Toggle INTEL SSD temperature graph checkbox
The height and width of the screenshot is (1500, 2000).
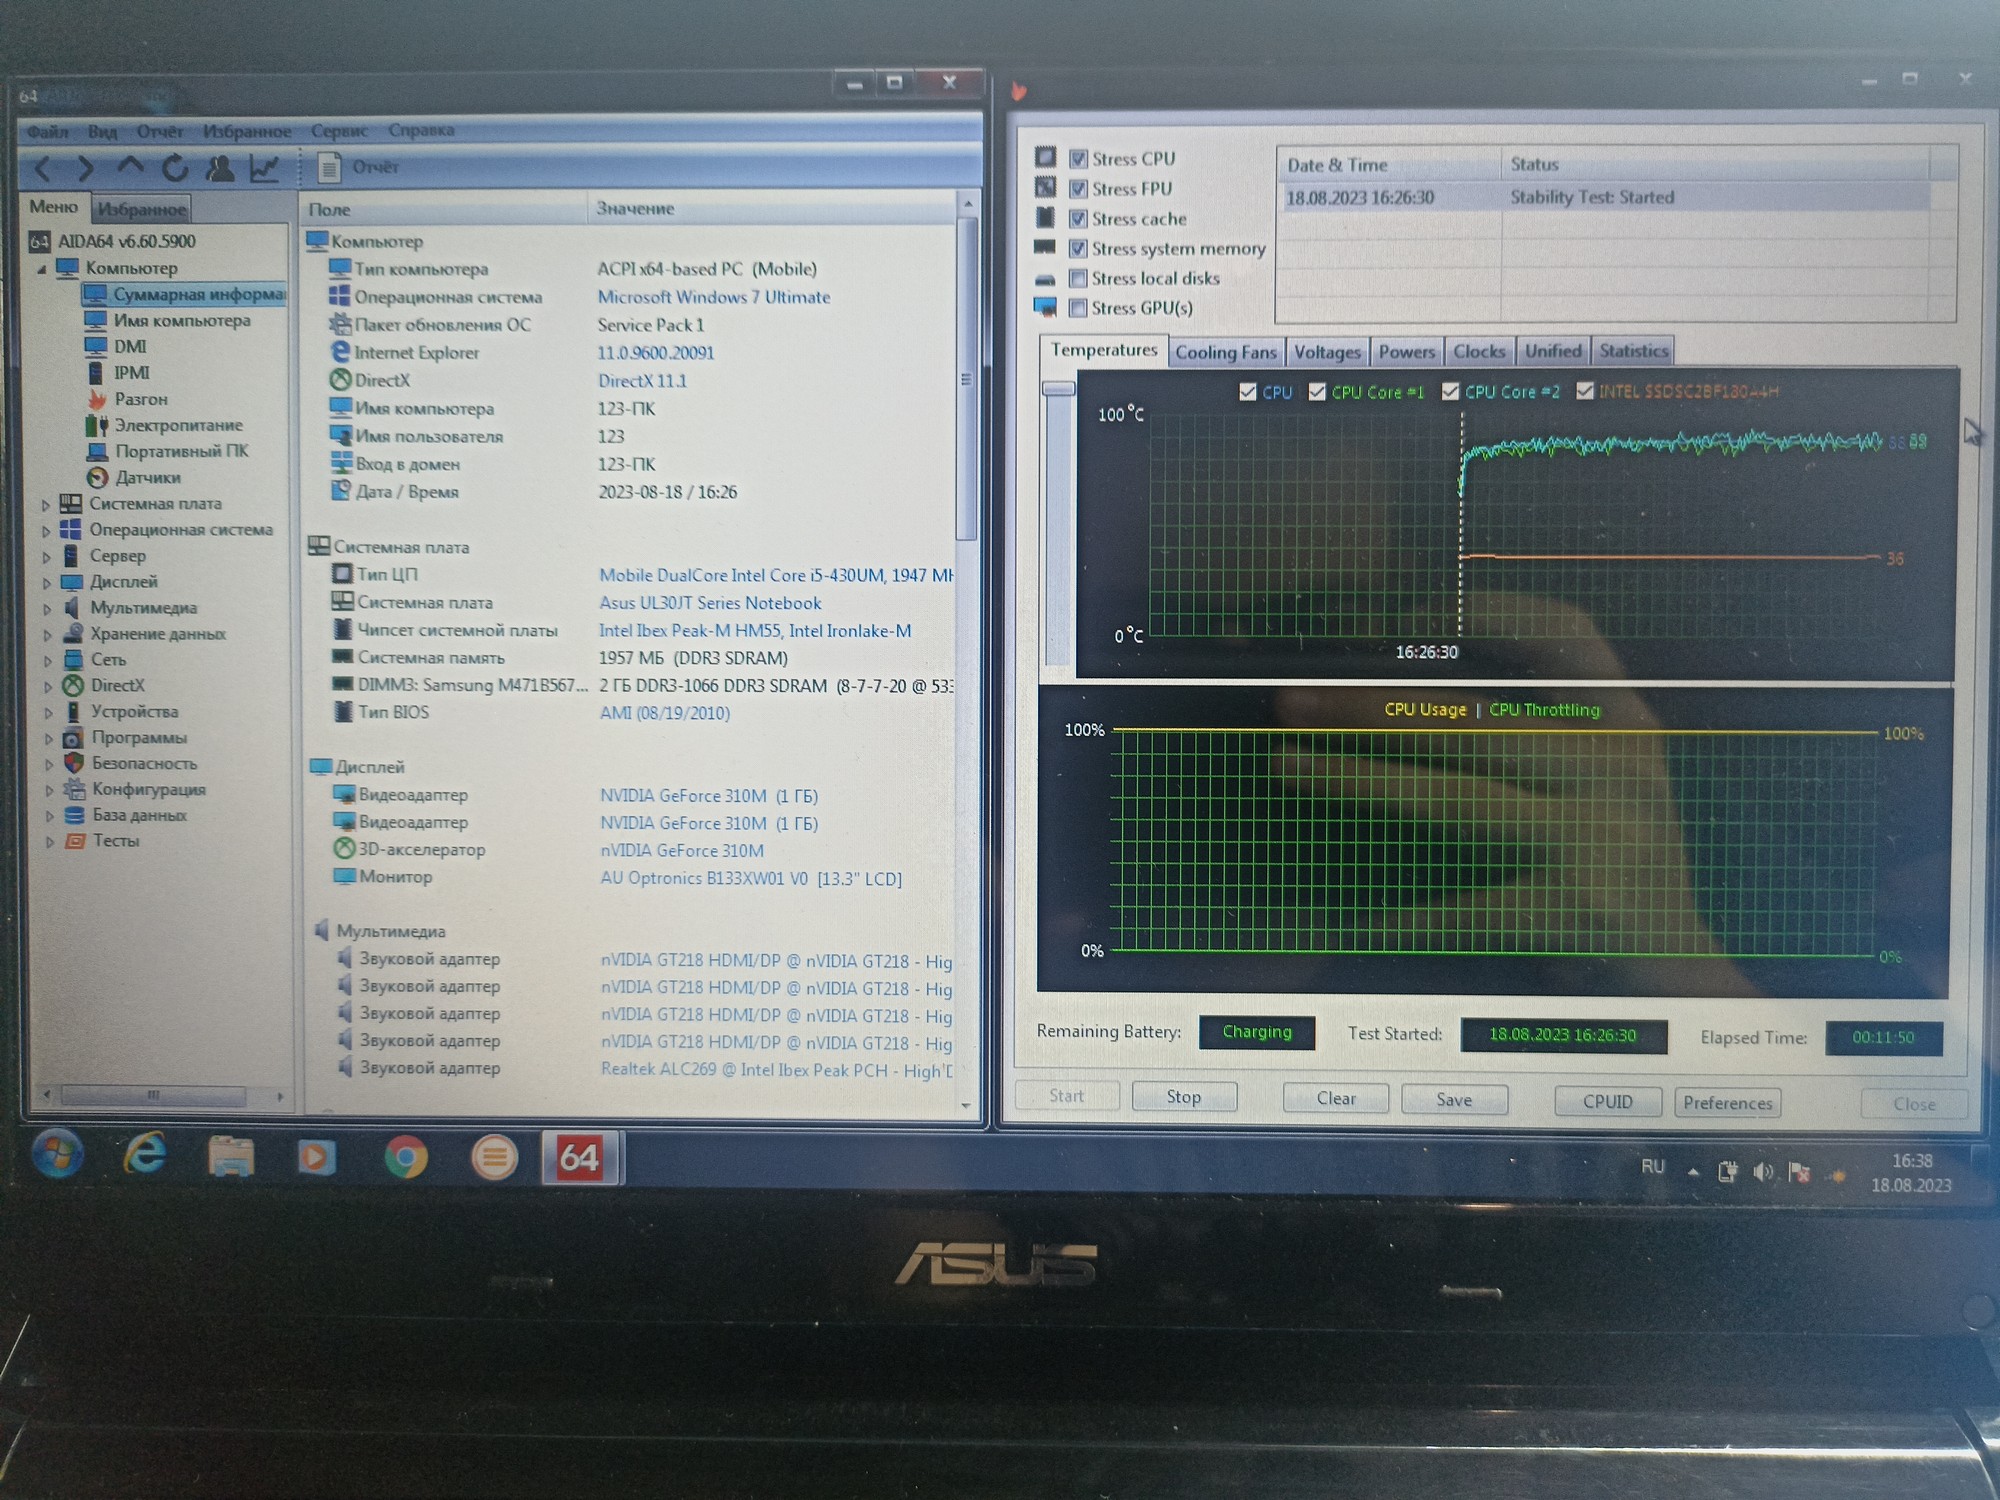[x=1585, y=390]
